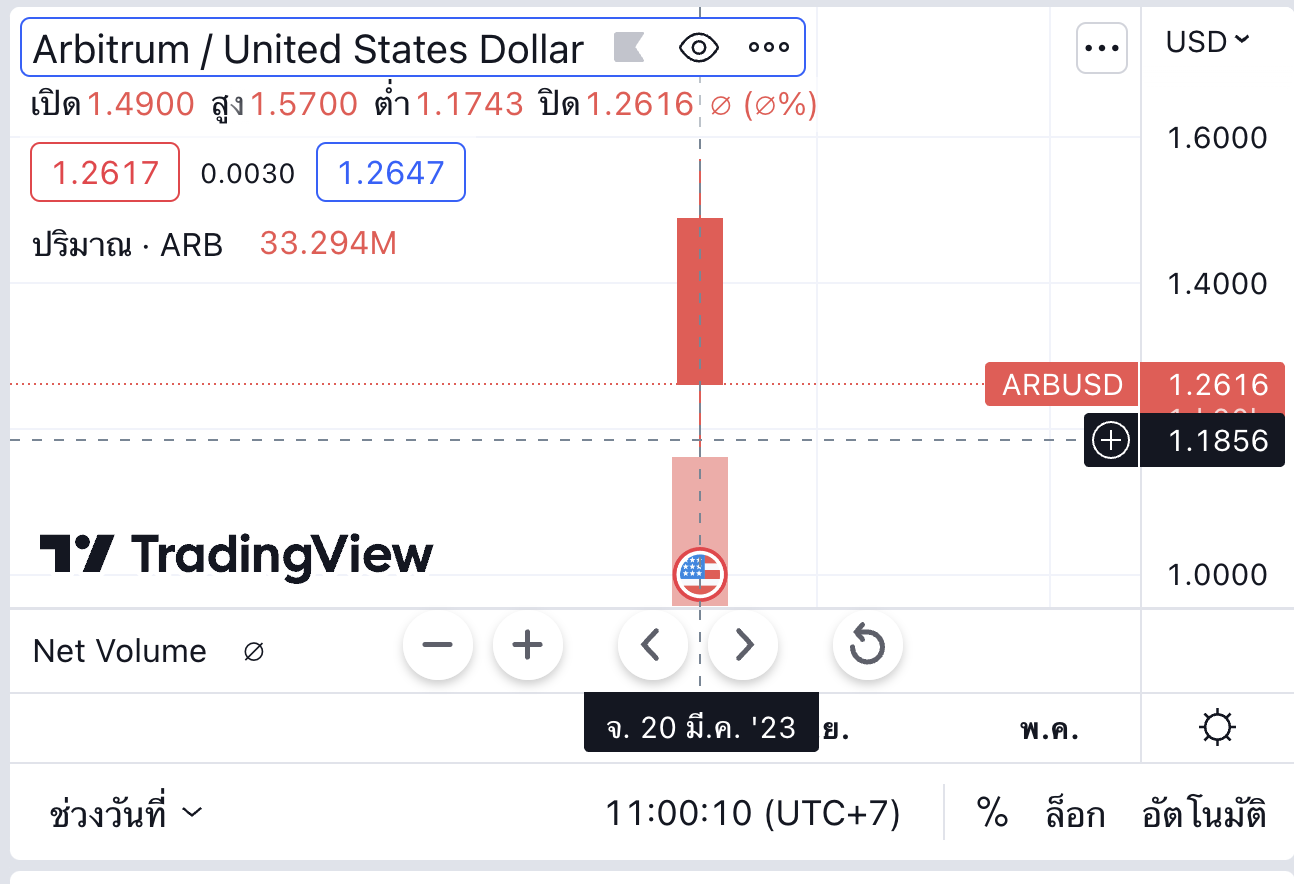
Task: Toggle the percent scale mode
Action: coord(991,814)
